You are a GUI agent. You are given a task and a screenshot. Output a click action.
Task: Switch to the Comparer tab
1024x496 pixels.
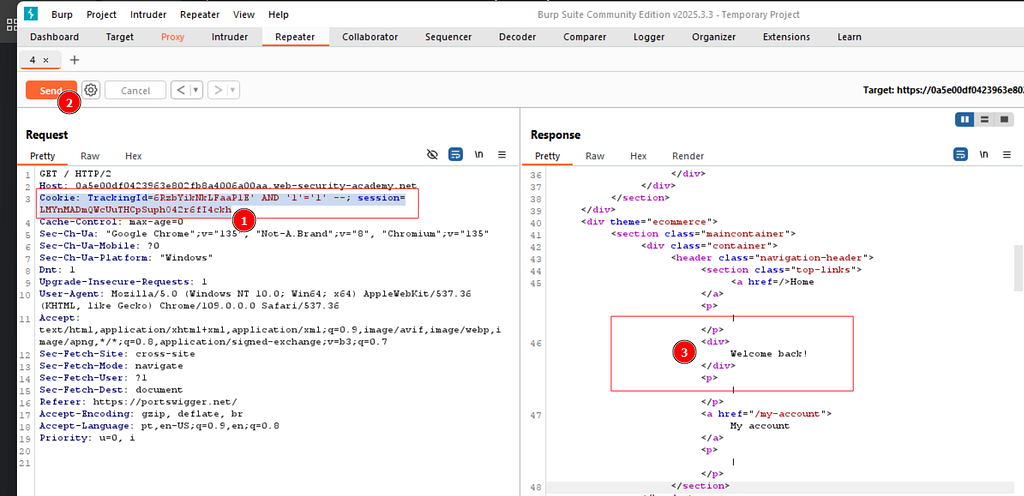coord(584,37)
